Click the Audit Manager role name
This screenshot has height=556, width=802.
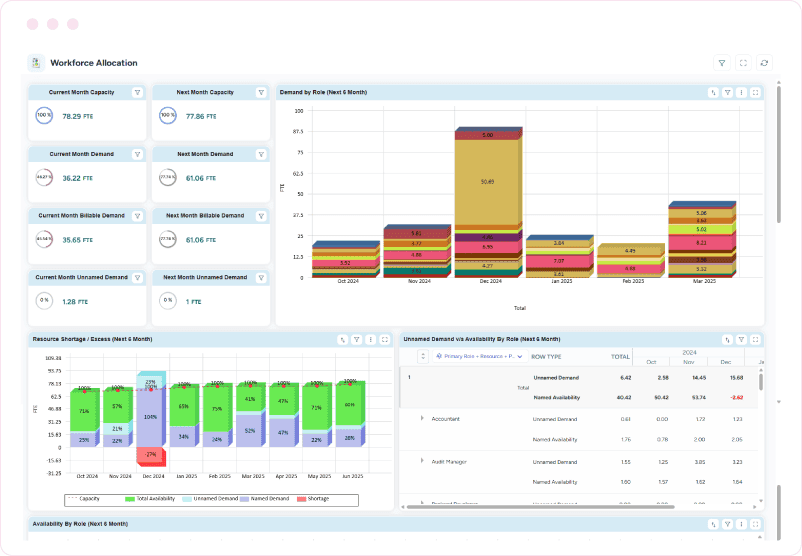point(449,462)
